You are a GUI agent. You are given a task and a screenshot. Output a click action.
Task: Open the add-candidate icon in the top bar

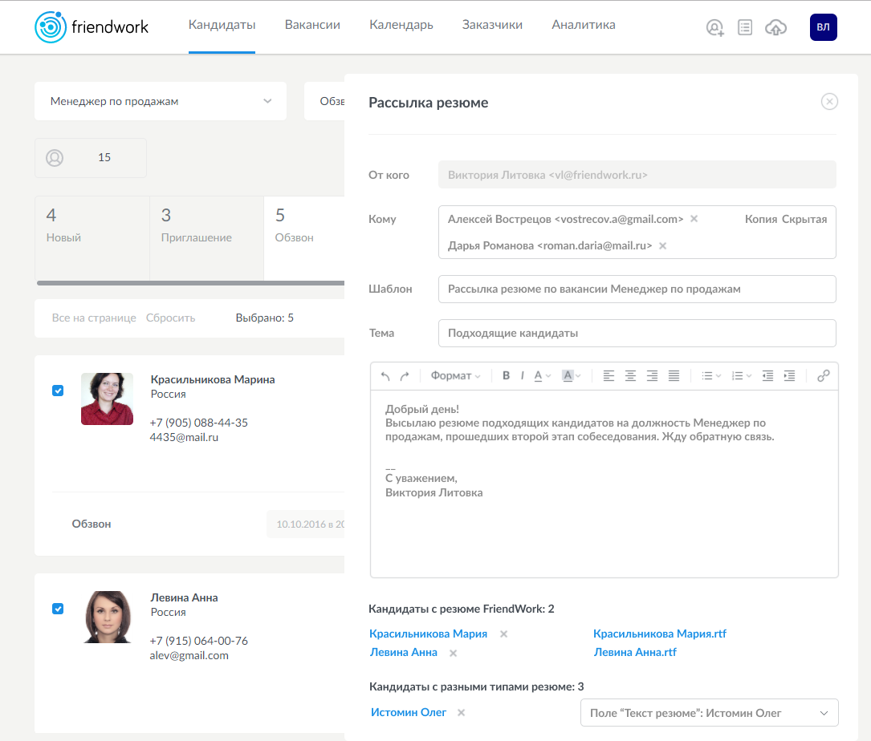pos(714,27)
